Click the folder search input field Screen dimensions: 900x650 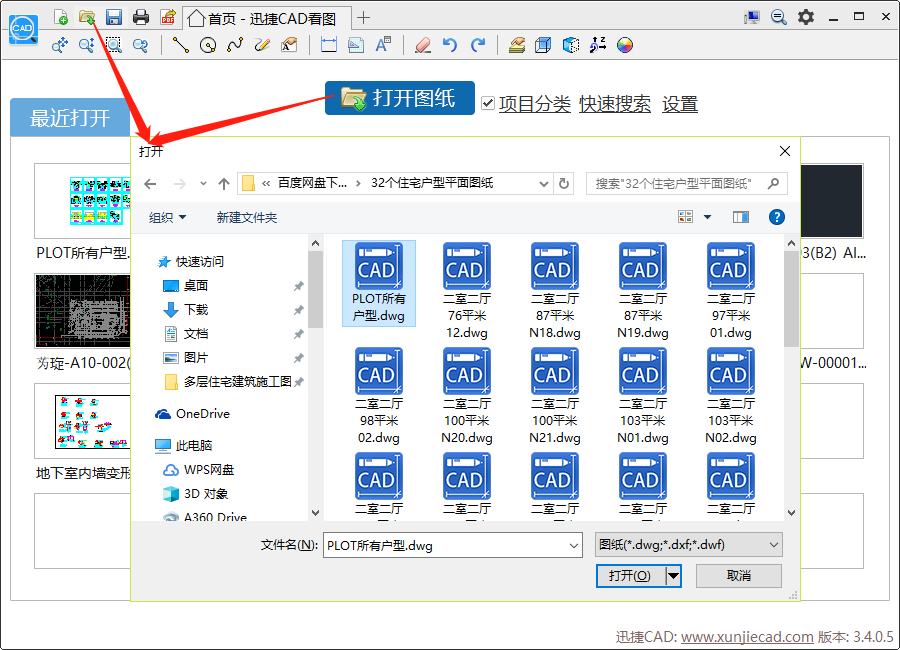686,184
